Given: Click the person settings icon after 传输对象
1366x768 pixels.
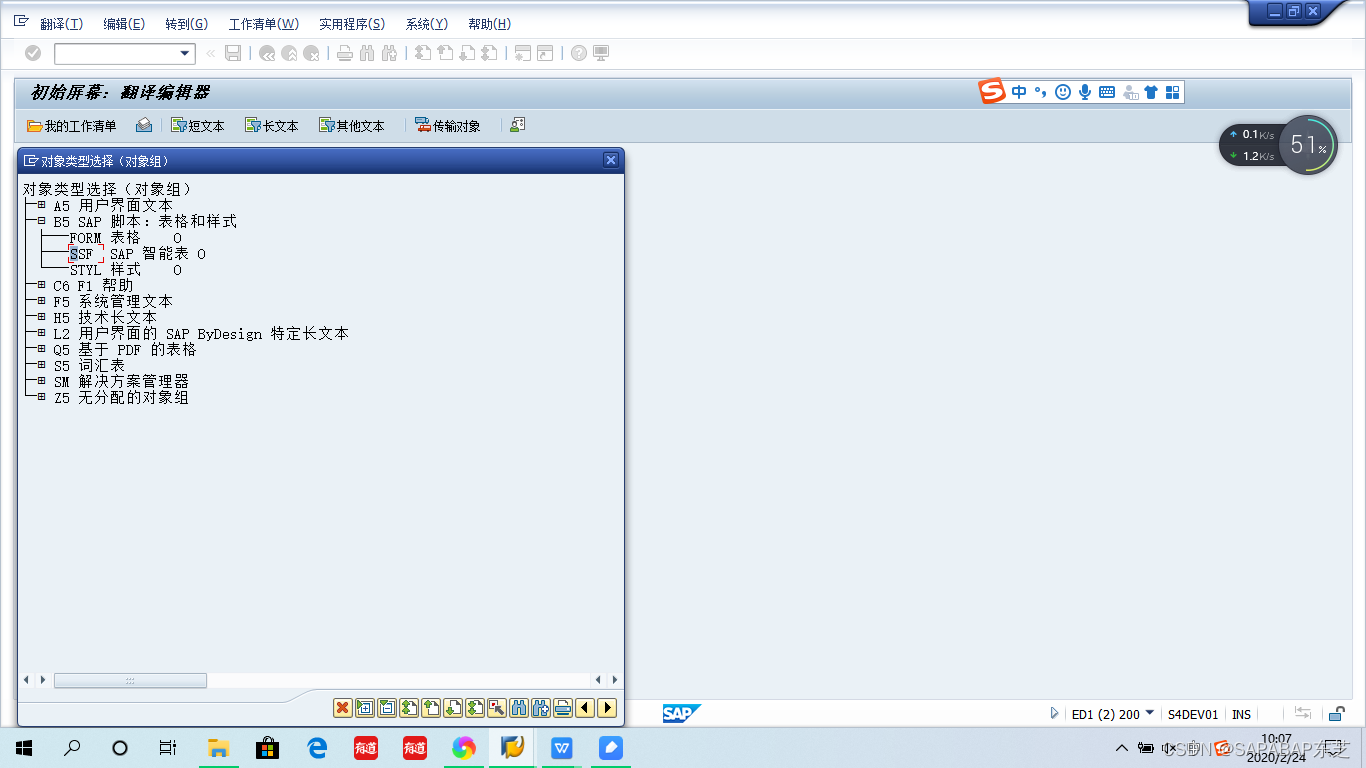Looking at the screenshot, I should [x=517, y=125].
